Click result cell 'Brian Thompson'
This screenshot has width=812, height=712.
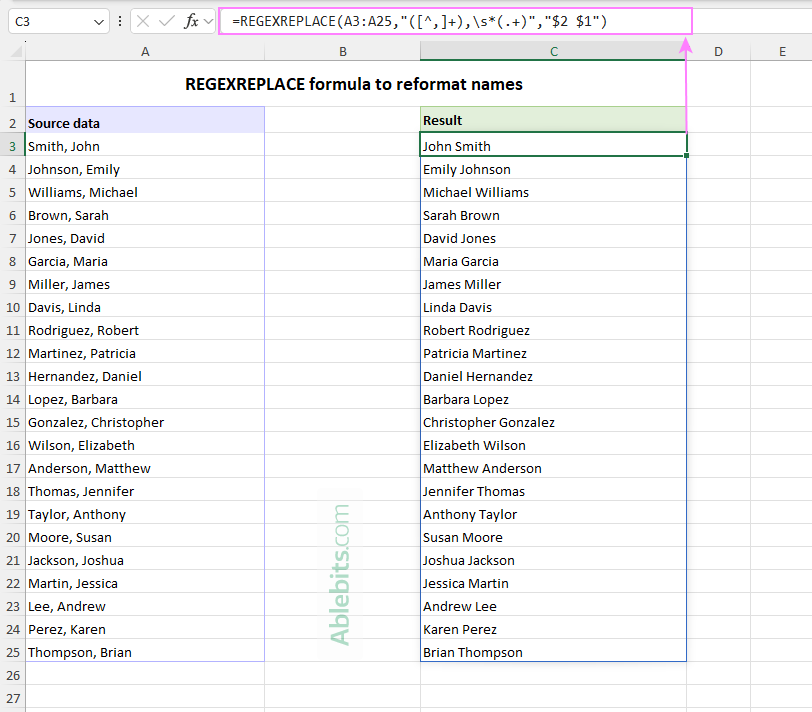(553, 650)
